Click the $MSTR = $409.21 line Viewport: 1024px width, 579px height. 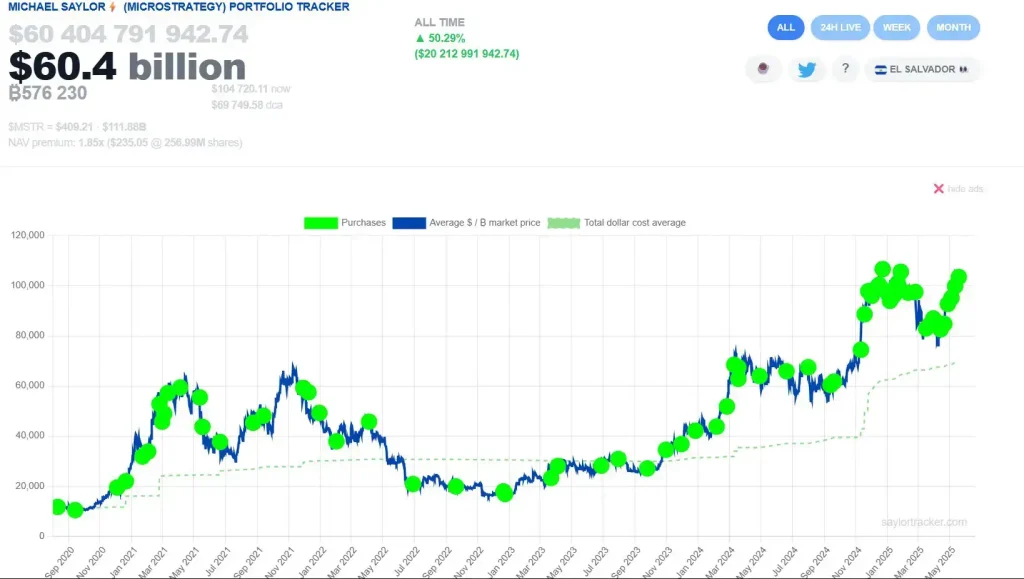point(77,127)
